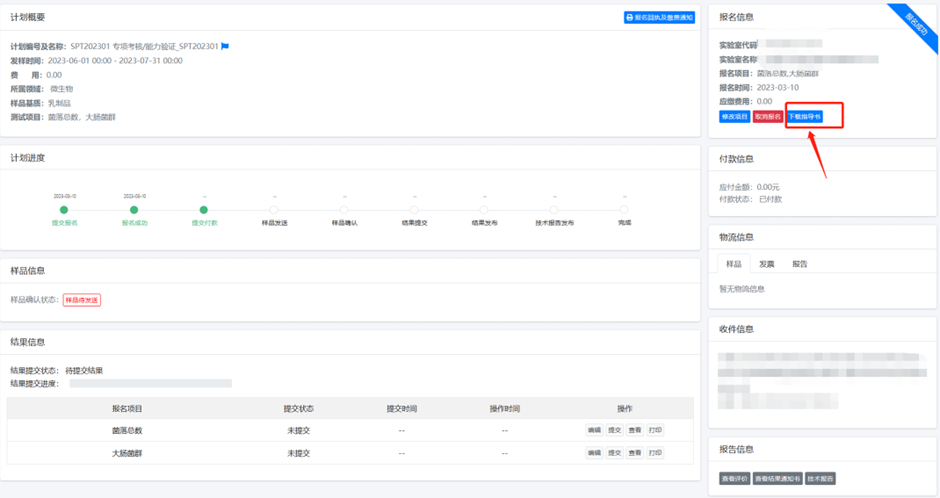The height and width of the screenshot is (498, 940).
Task: Switch to the 样品 logistics tab
Action: click(x=733, y=264)
